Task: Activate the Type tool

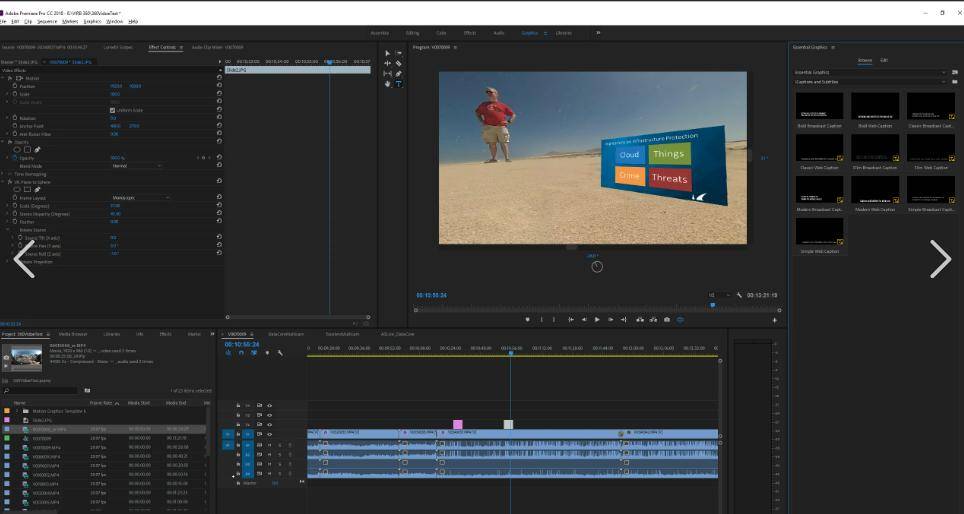Action: 398,84
